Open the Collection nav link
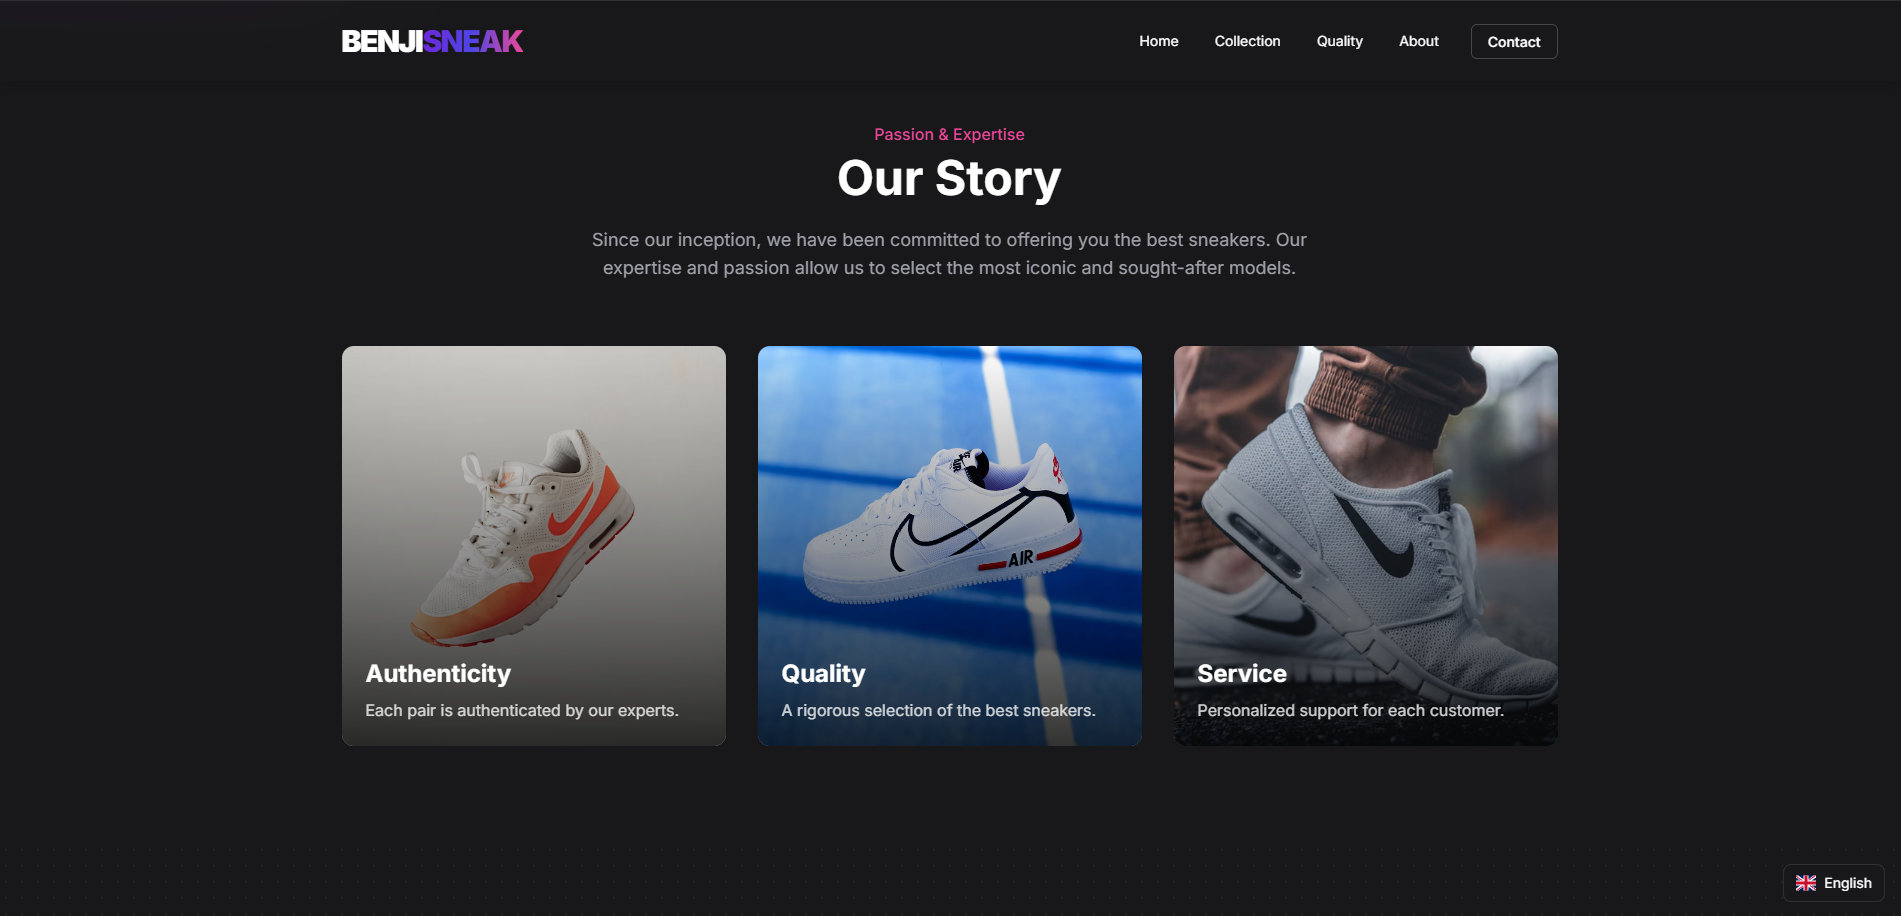 (x=1247, y=41)
